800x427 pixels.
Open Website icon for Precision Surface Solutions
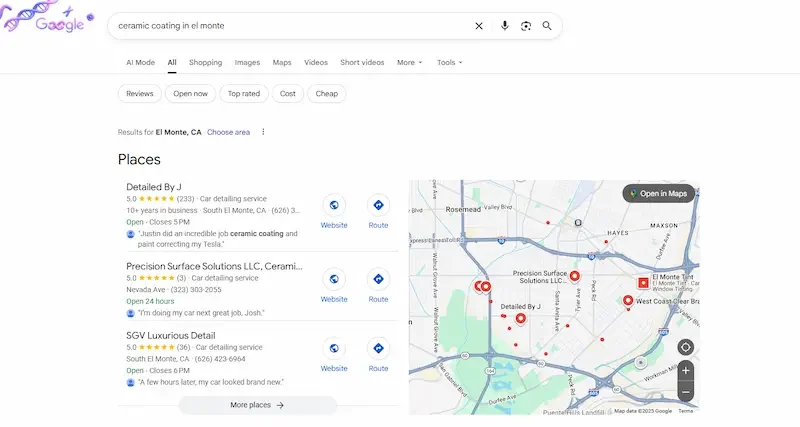[x=334, y=279]
